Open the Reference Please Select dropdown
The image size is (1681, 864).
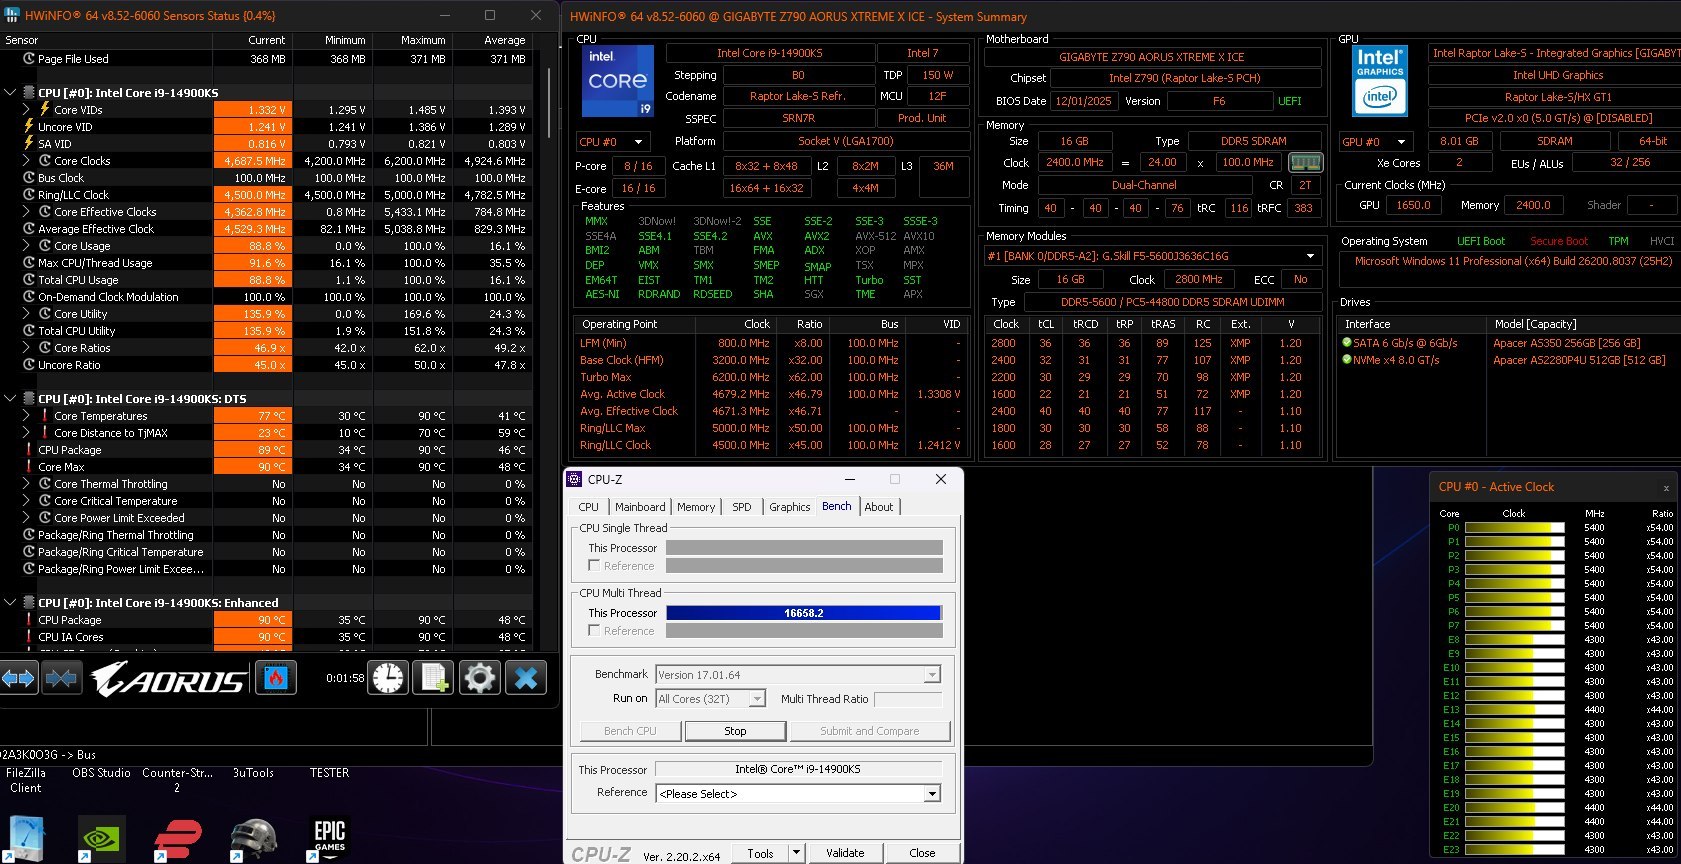pyautogui.click(x=798, y=794)
